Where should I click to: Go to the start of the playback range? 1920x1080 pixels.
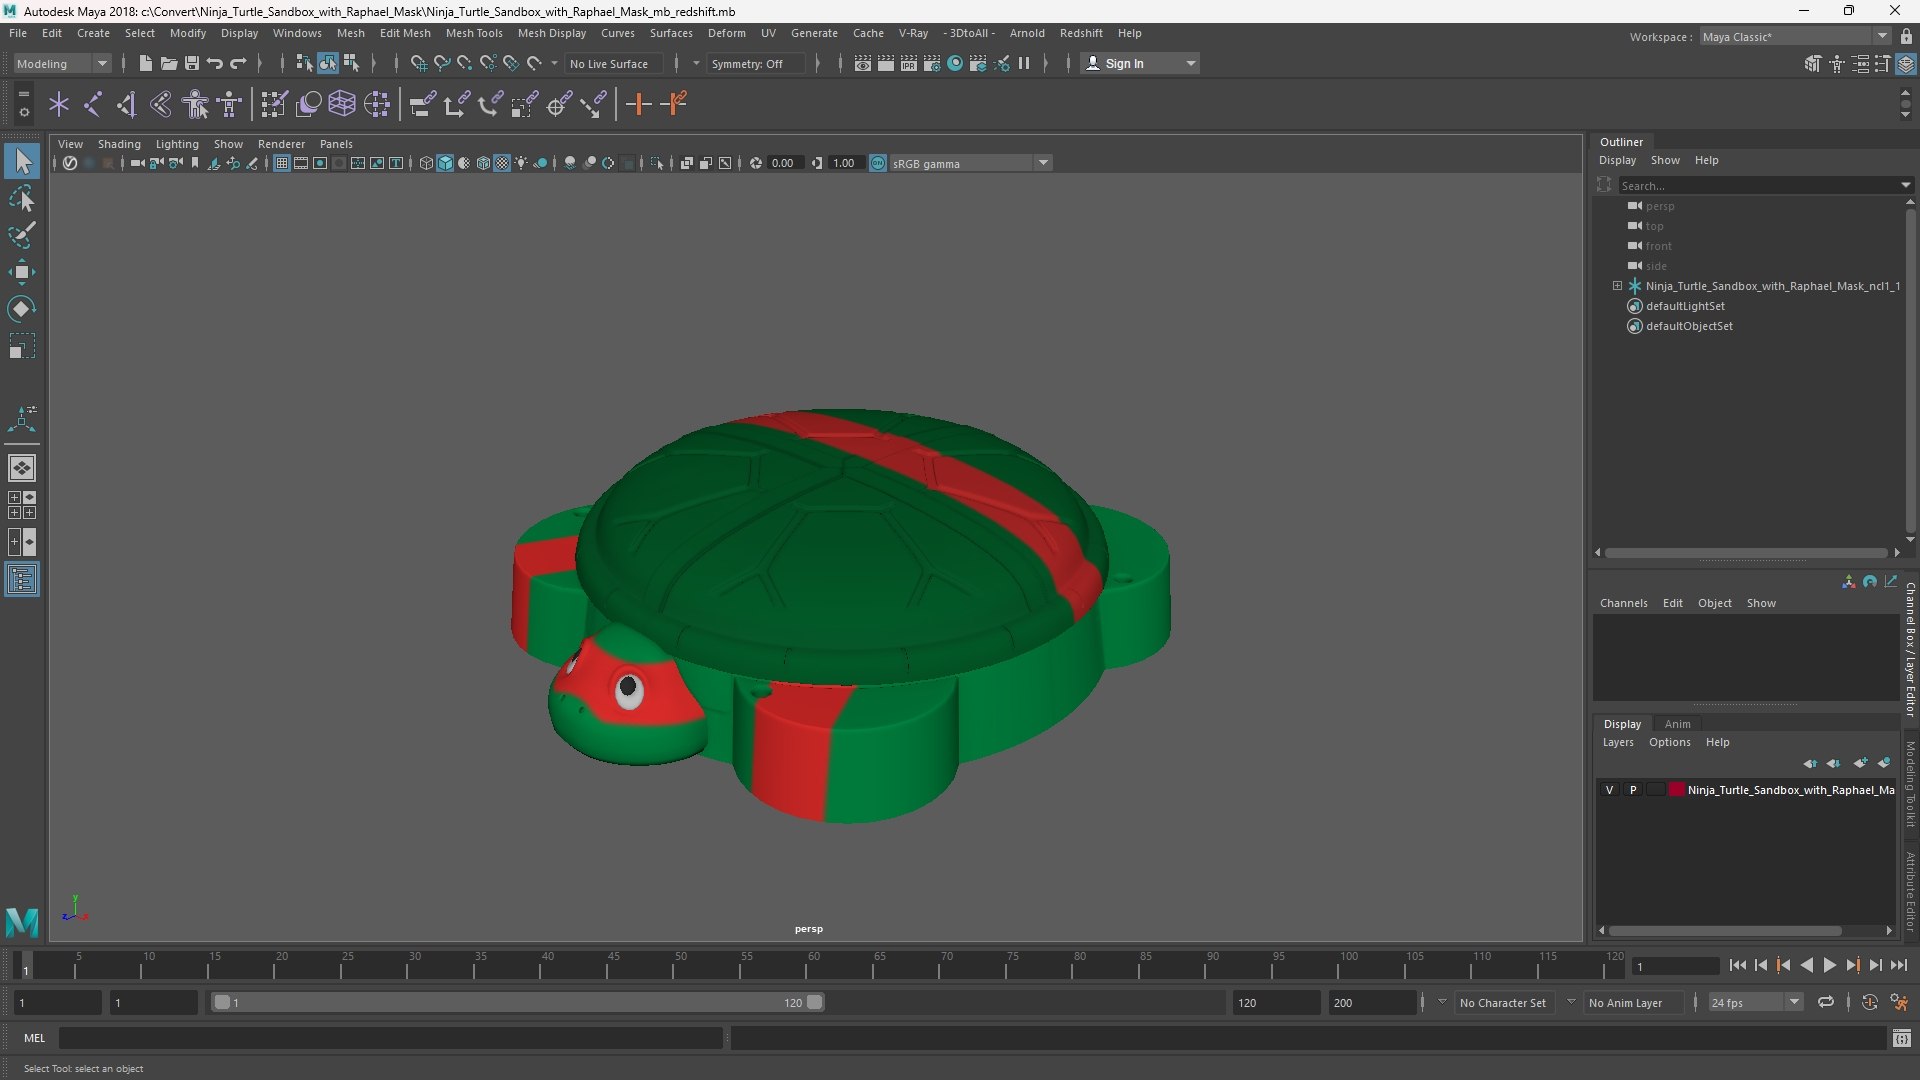[x=1737, y=965]
